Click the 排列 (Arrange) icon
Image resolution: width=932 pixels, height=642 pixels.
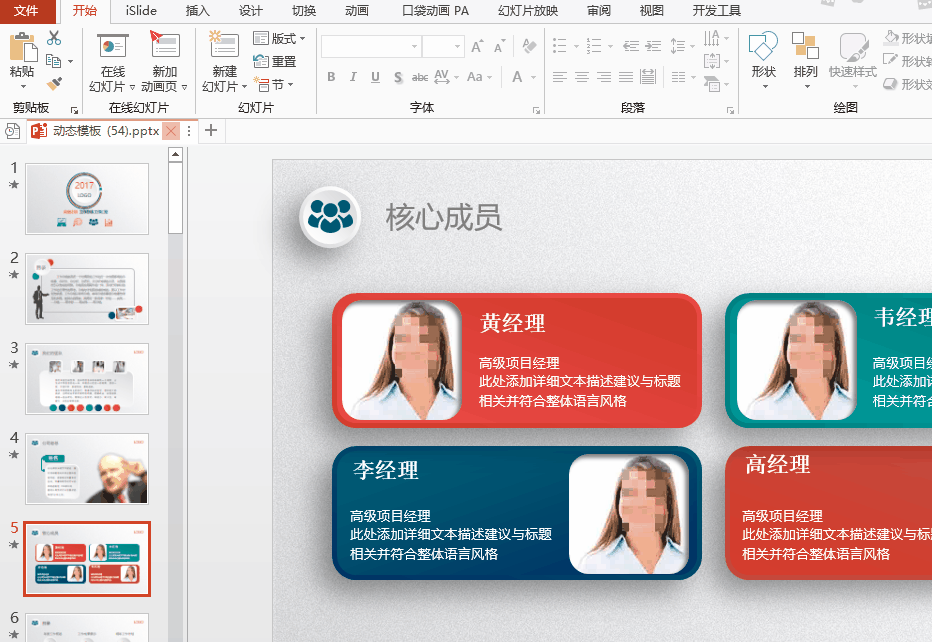point(805,58)
